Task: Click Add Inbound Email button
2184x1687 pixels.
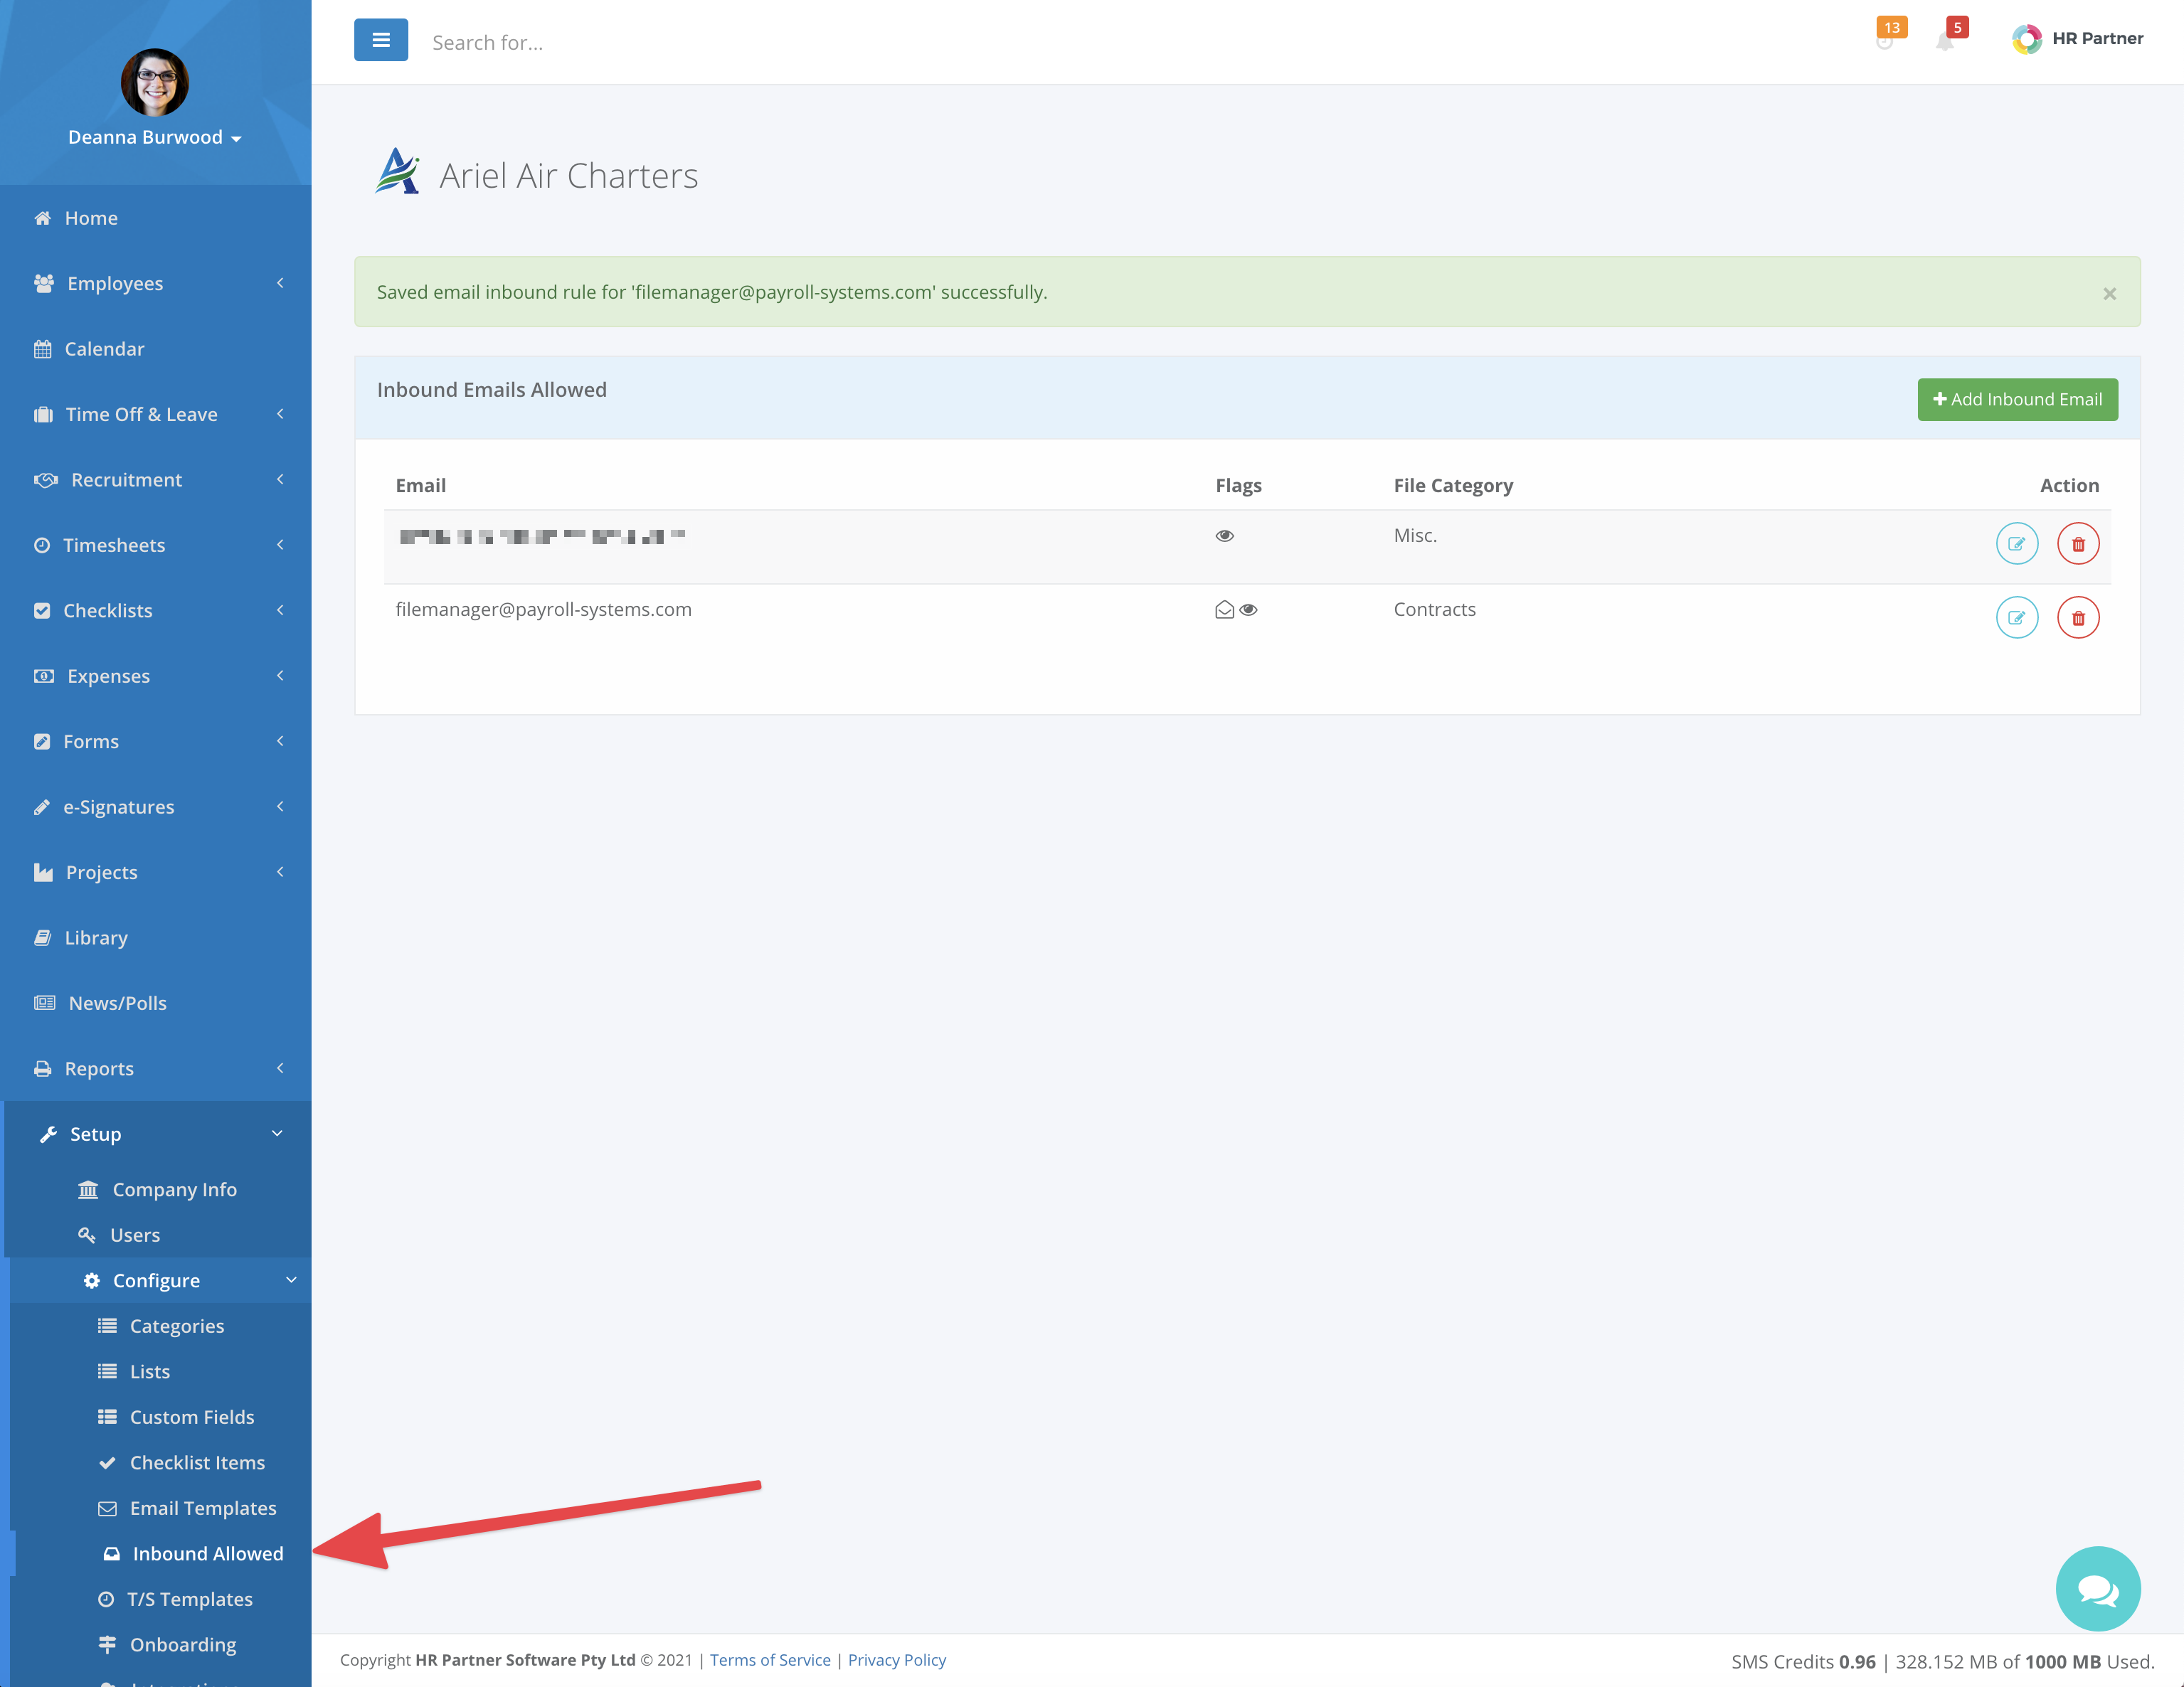Action: [x=2017, y=399]
